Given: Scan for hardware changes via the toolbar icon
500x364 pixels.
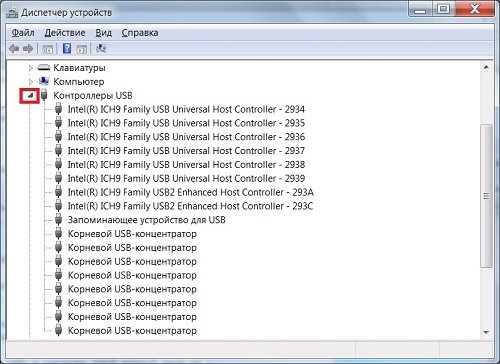Looking at the screenshot, I should [101, 49].
